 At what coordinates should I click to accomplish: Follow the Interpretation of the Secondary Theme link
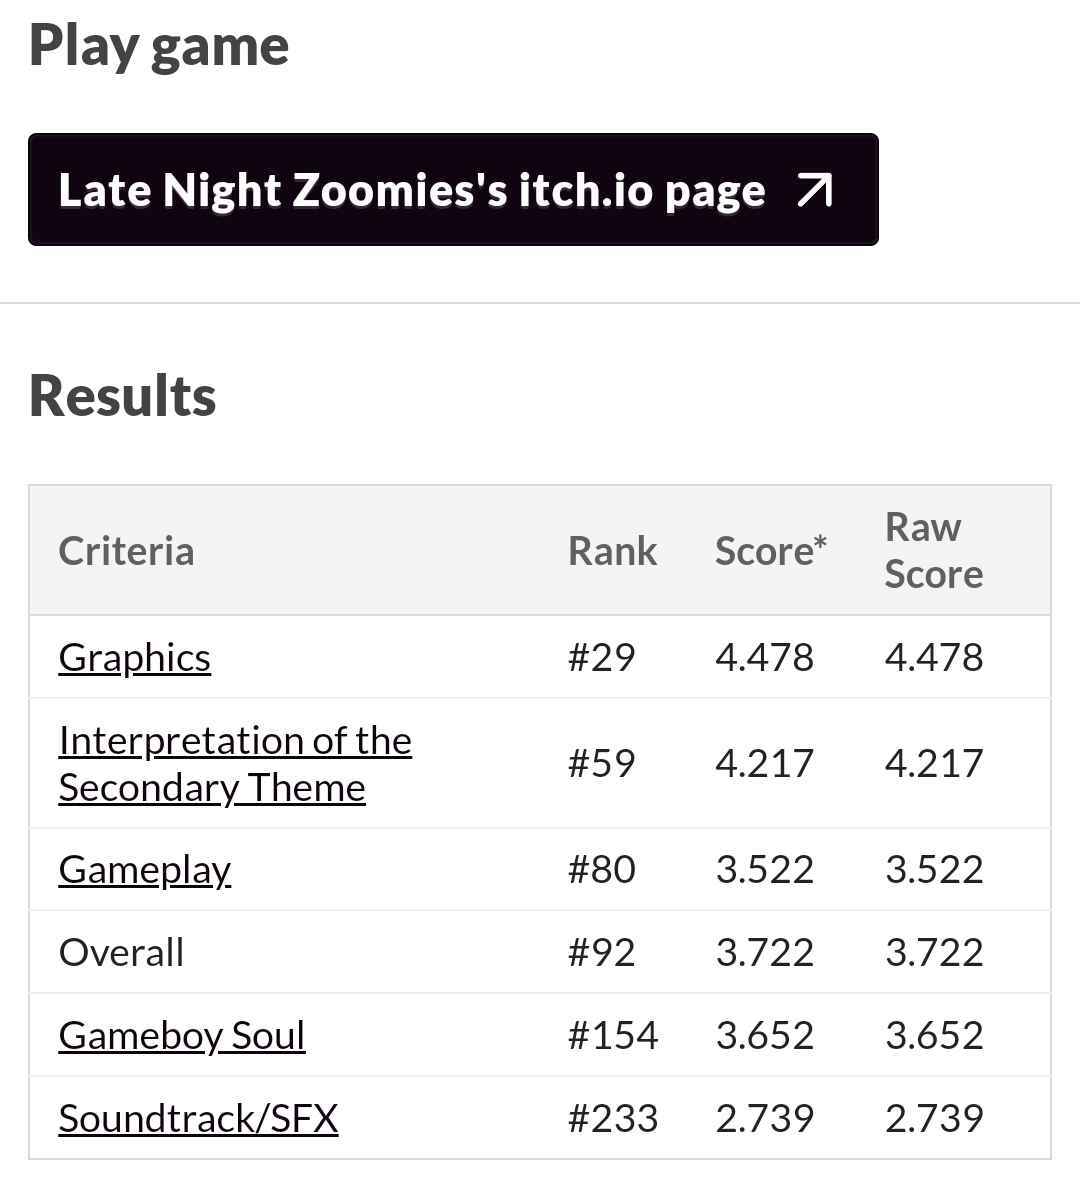click(x=235, y=764)
